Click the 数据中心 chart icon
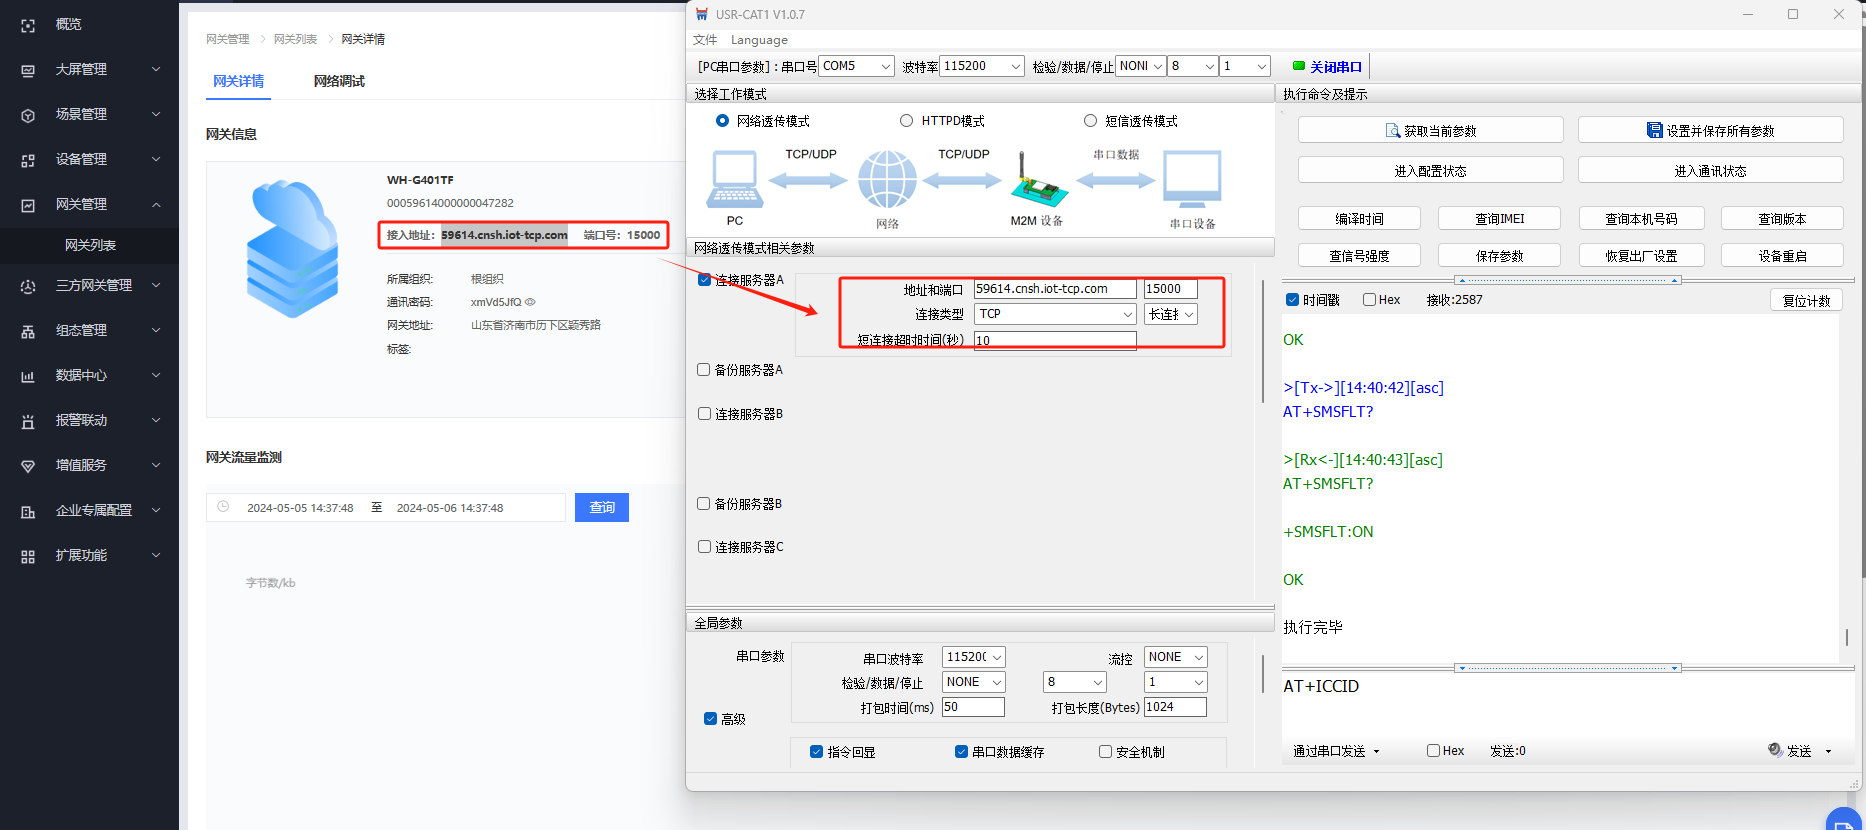 [x=28, y=376]
